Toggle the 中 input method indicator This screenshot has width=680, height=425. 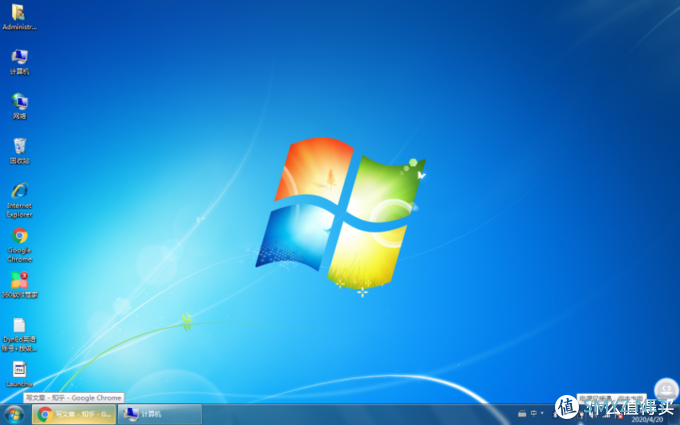[x=533, y=413]
